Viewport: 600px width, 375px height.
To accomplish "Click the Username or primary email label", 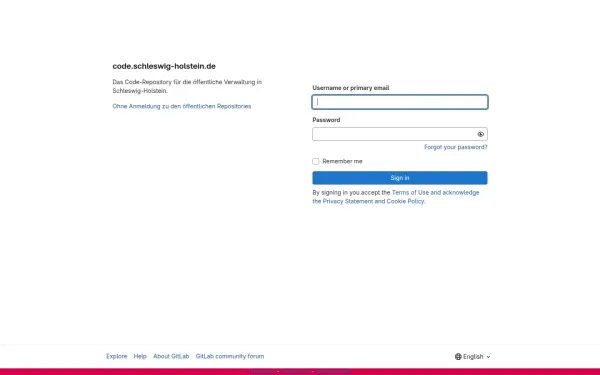I will pyautogui.click(x=351, y=88).
